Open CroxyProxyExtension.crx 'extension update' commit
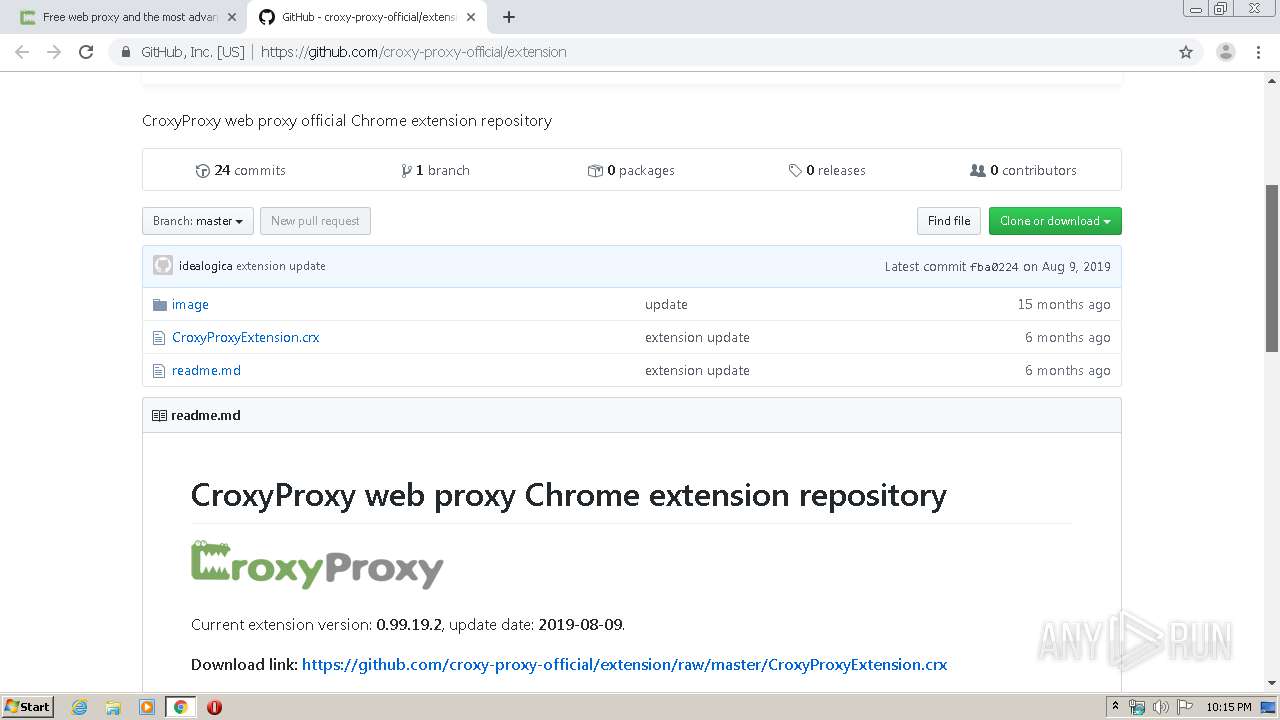The width and height of the screenshot is (1280, 720). click(x=697, y=337)
